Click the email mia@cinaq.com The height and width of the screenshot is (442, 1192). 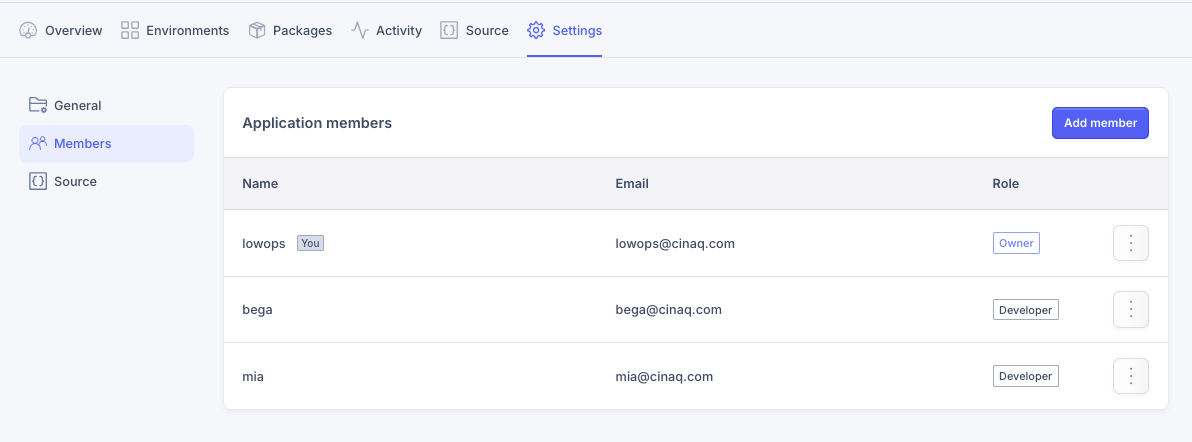point(664,376)
